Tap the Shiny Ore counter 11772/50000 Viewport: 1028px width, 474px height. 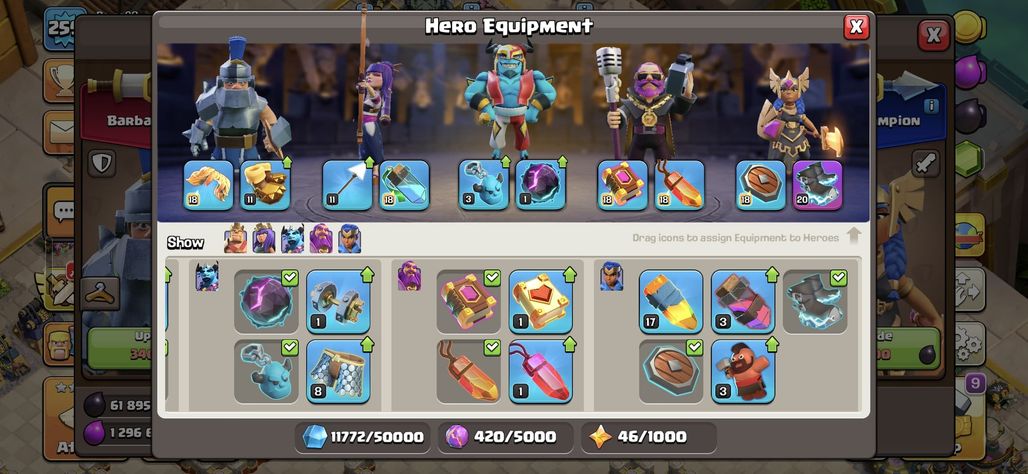pos(363,437)
